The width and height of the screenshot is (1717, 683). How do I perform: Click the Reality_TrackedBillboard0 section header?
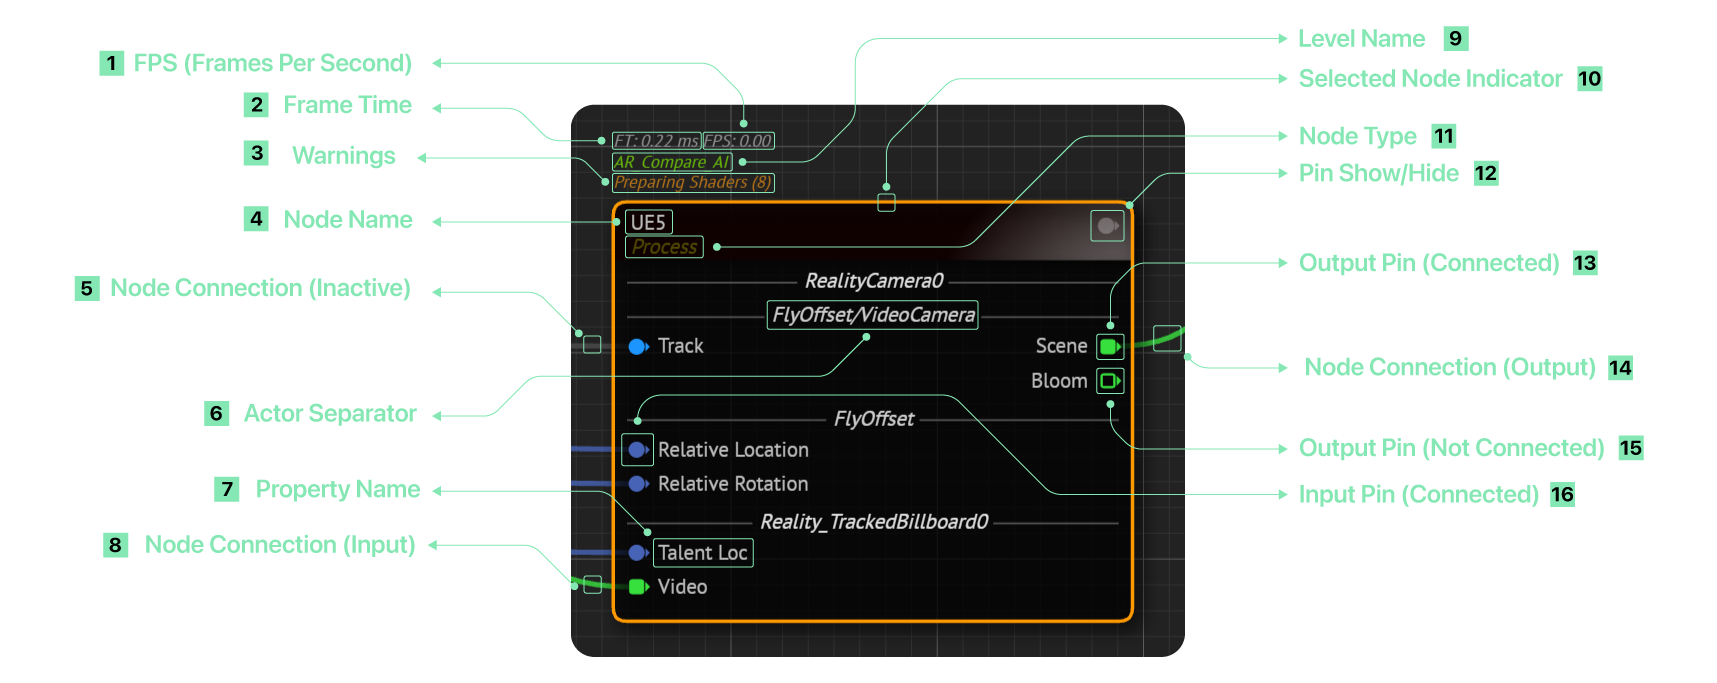[x=874, y=522]
